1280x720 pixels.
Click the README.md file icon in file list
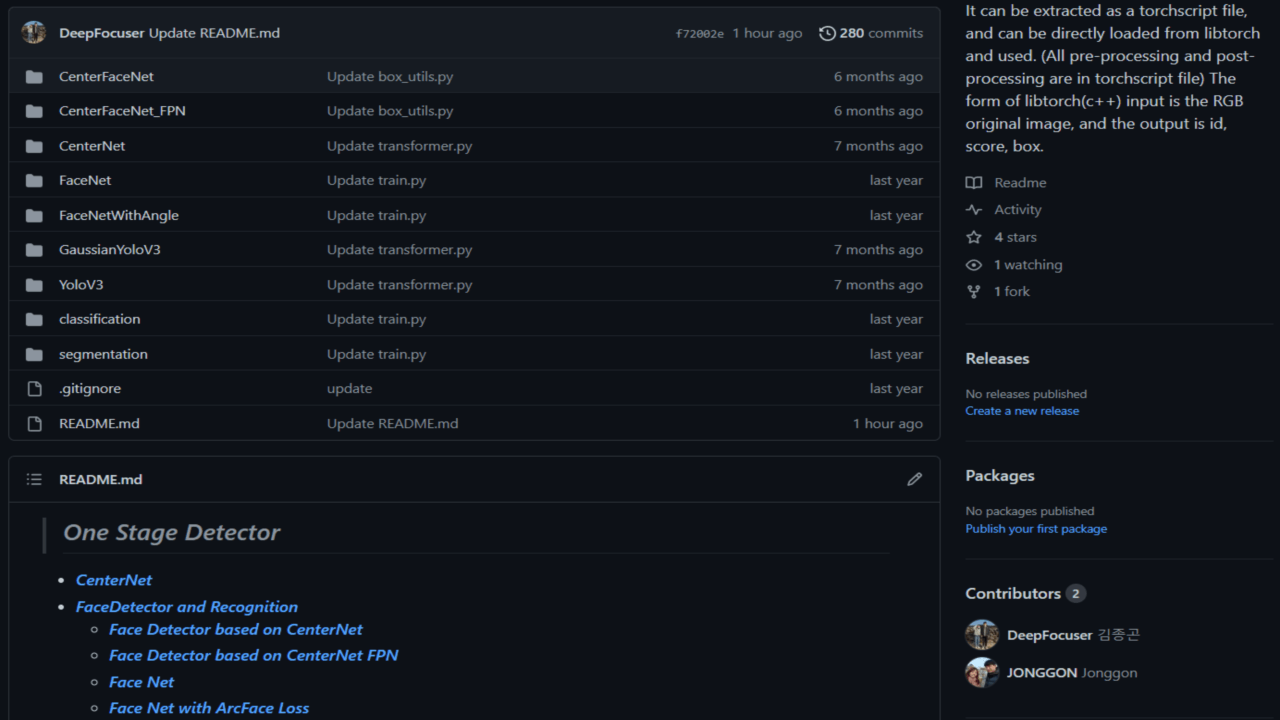(34, 424)
